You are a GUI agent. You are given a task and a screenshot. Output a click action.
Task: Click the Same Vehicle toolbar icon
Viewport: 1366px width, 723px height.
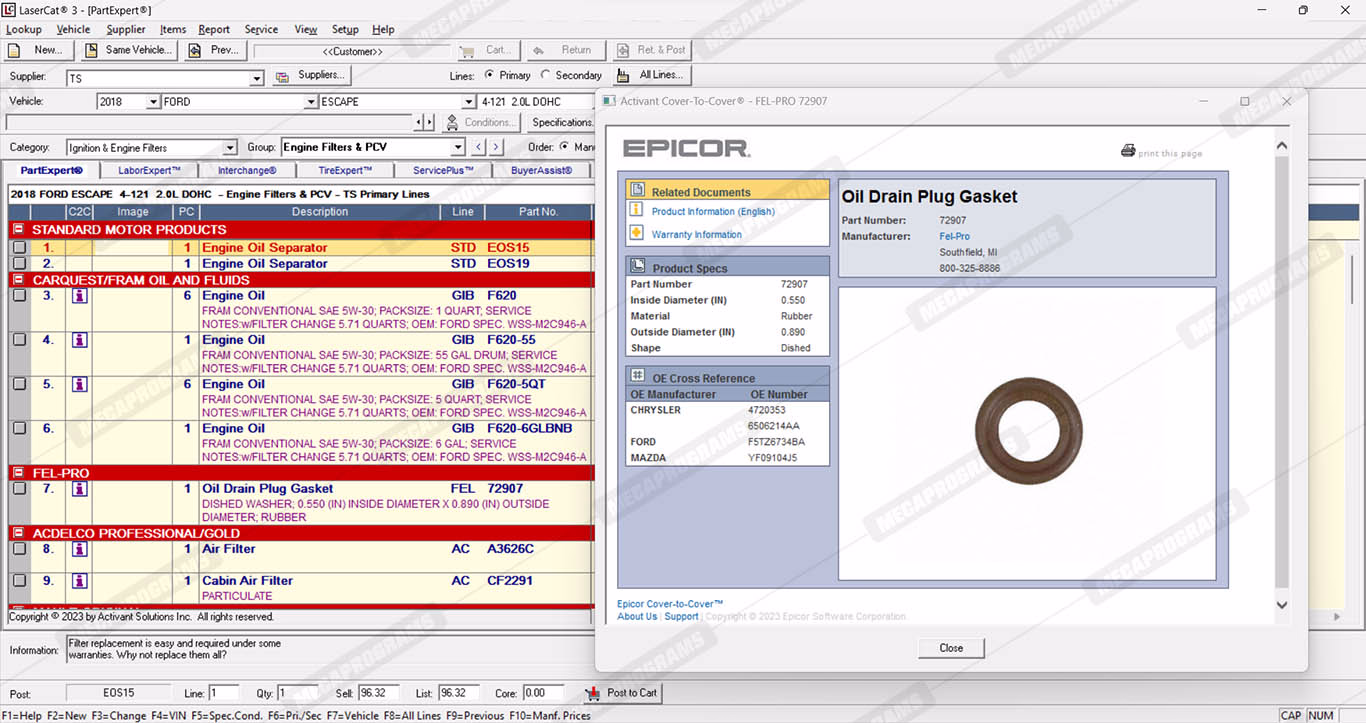pyautogui.click(x=91, y=50)
